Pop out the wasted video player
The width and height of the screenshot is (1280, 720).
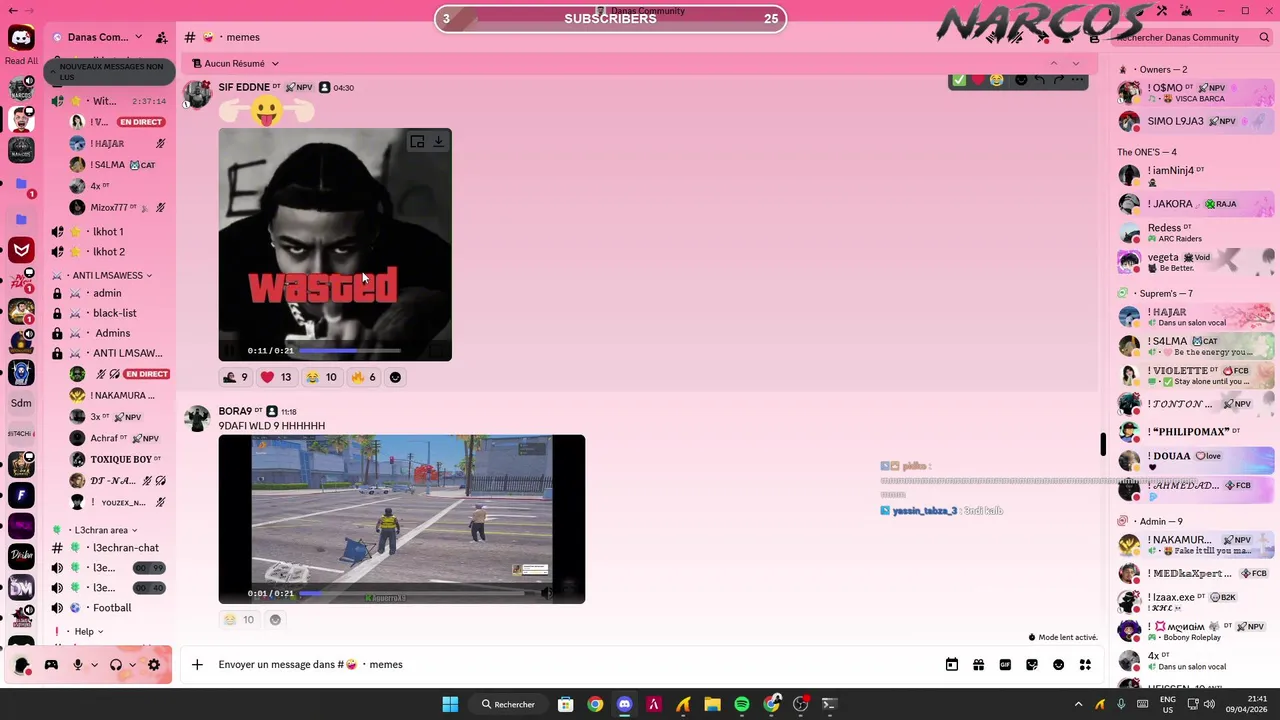point(417,142)
